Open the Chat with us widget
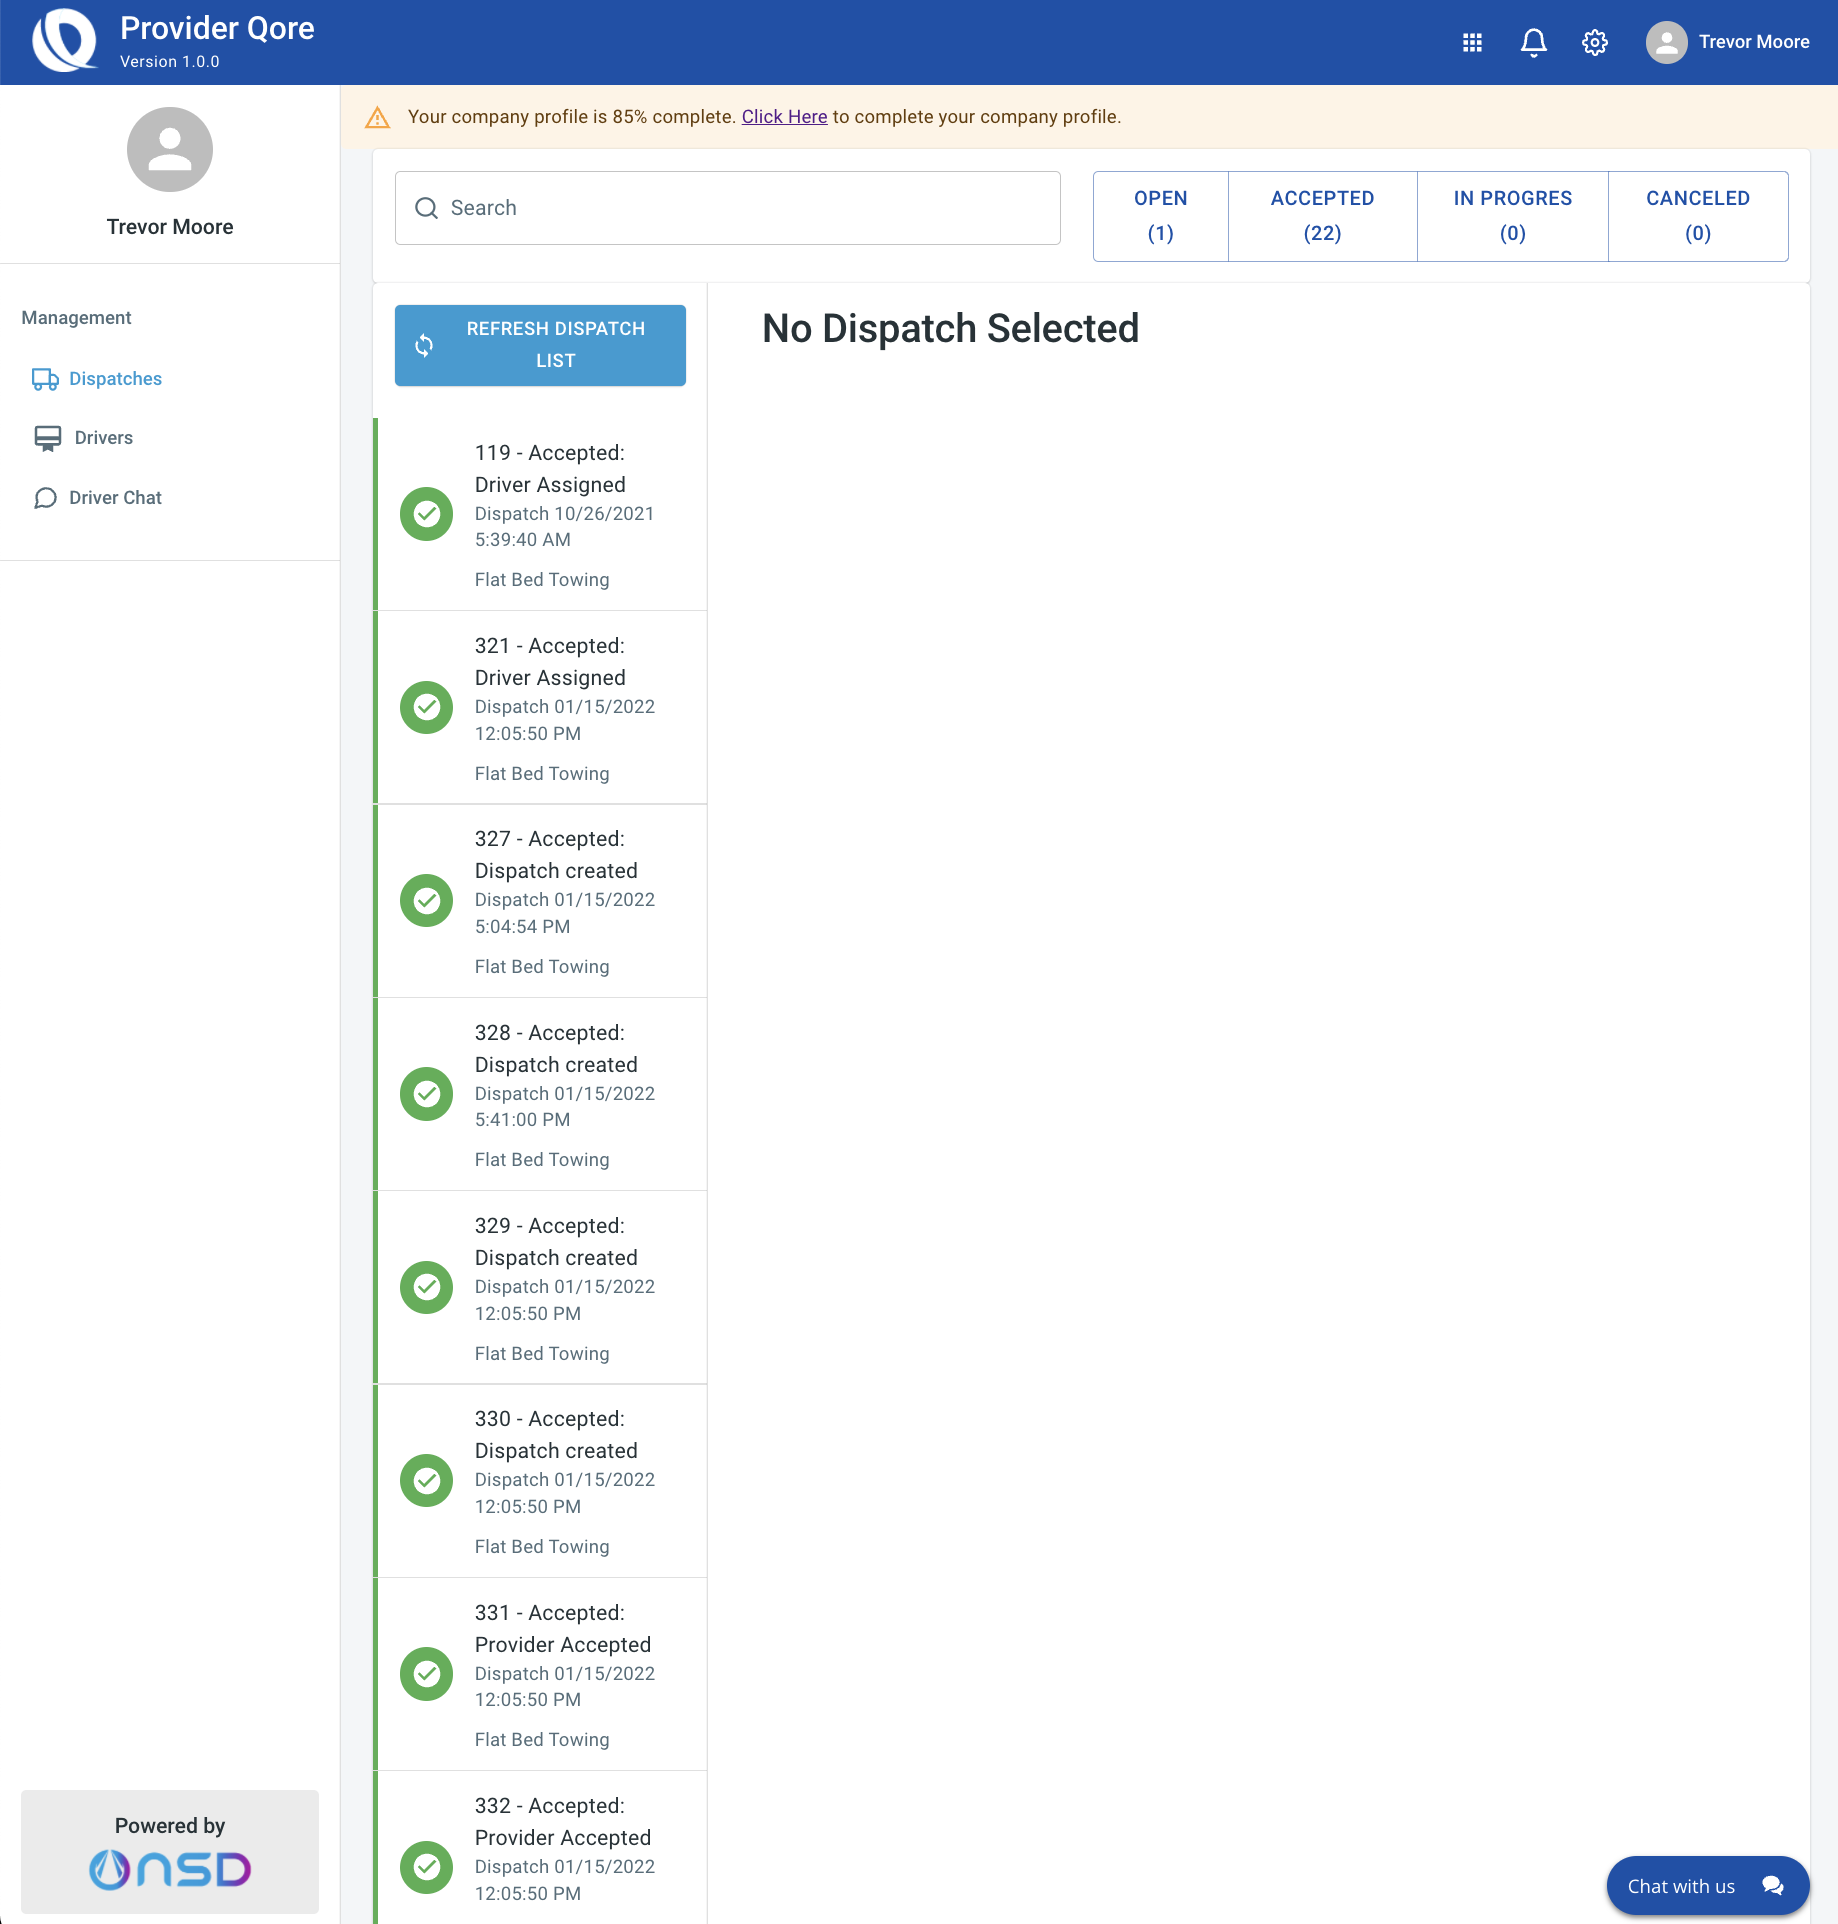 [1707, 1886]
